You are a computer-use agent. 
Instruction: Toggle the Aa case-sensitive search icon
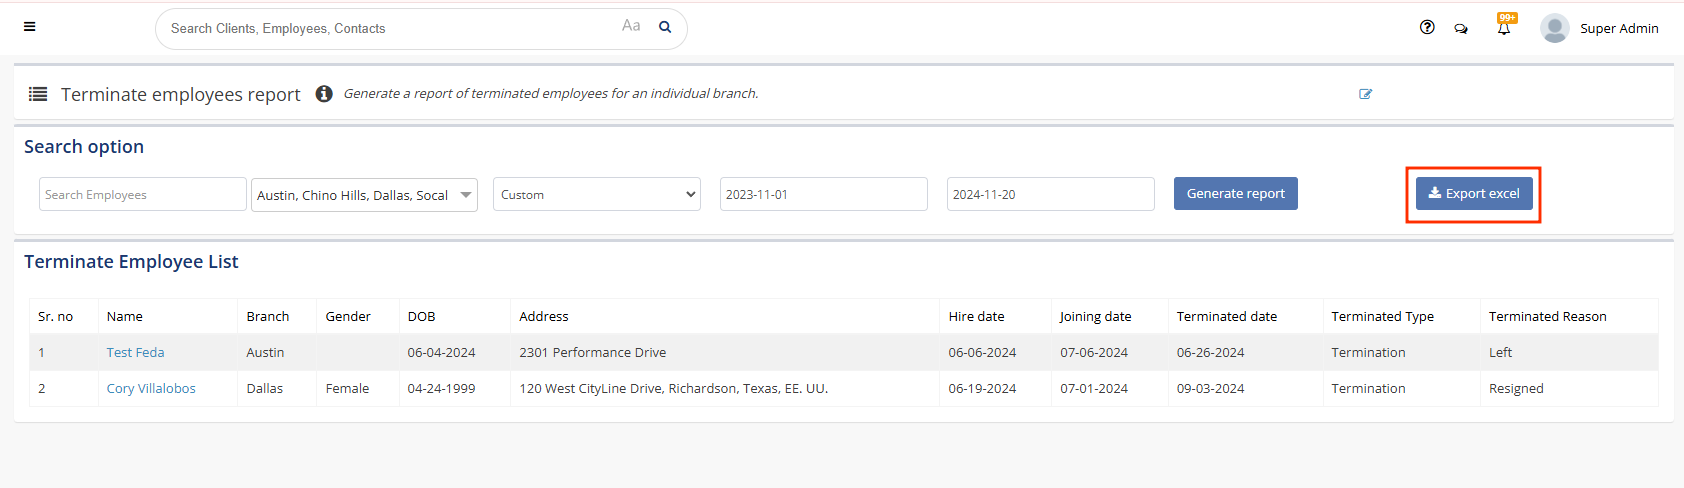[x=631, y=26]
